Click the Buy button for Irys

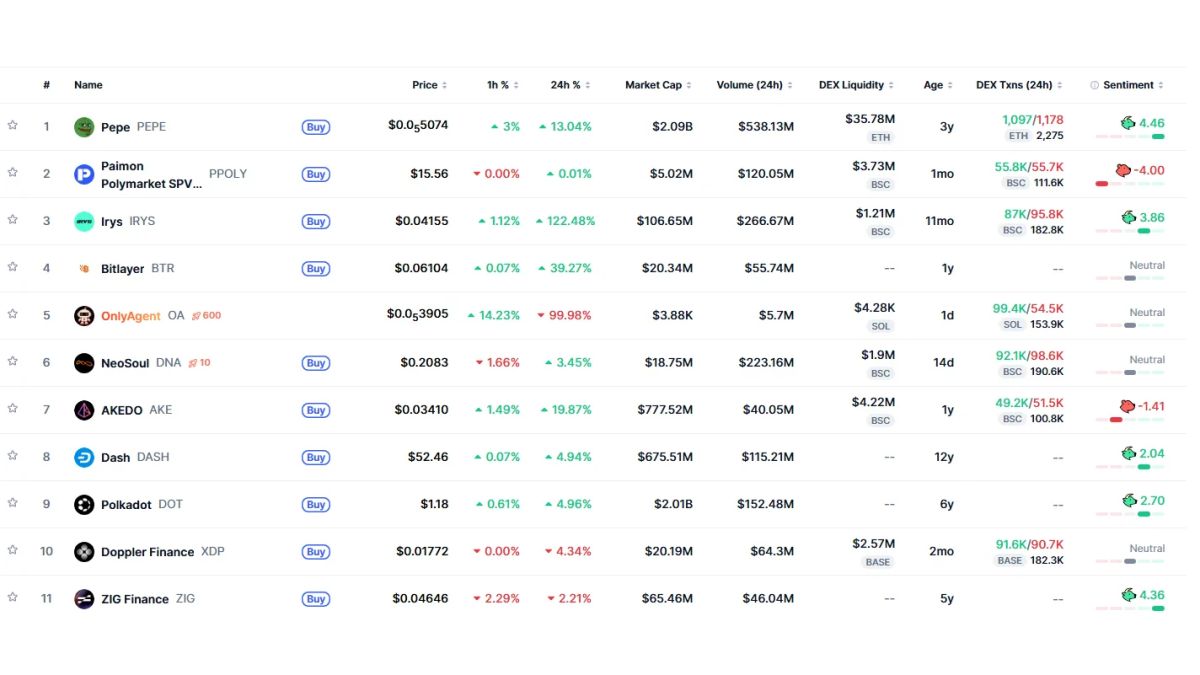click(316, 221)
